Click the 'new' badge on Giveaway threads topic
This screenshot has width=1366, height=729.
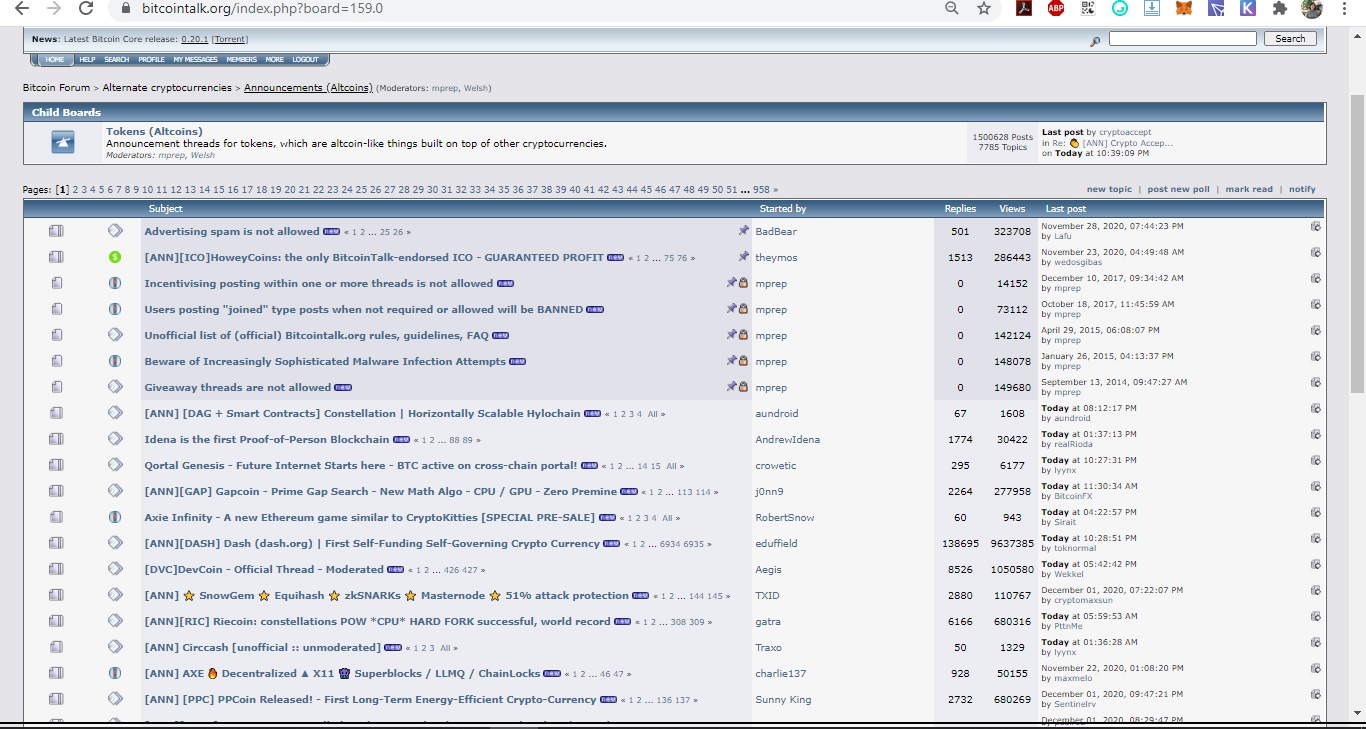point(343,388)
